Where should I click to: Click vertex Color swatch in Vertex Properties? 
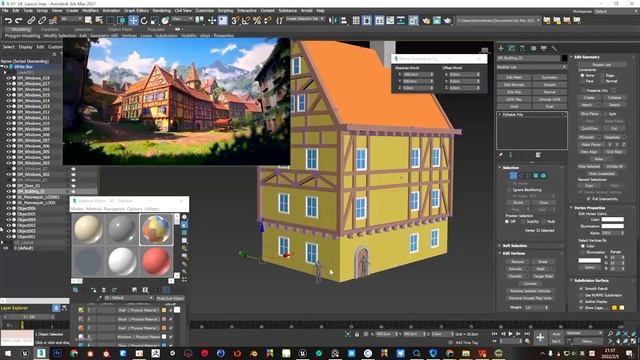point(613,220)
